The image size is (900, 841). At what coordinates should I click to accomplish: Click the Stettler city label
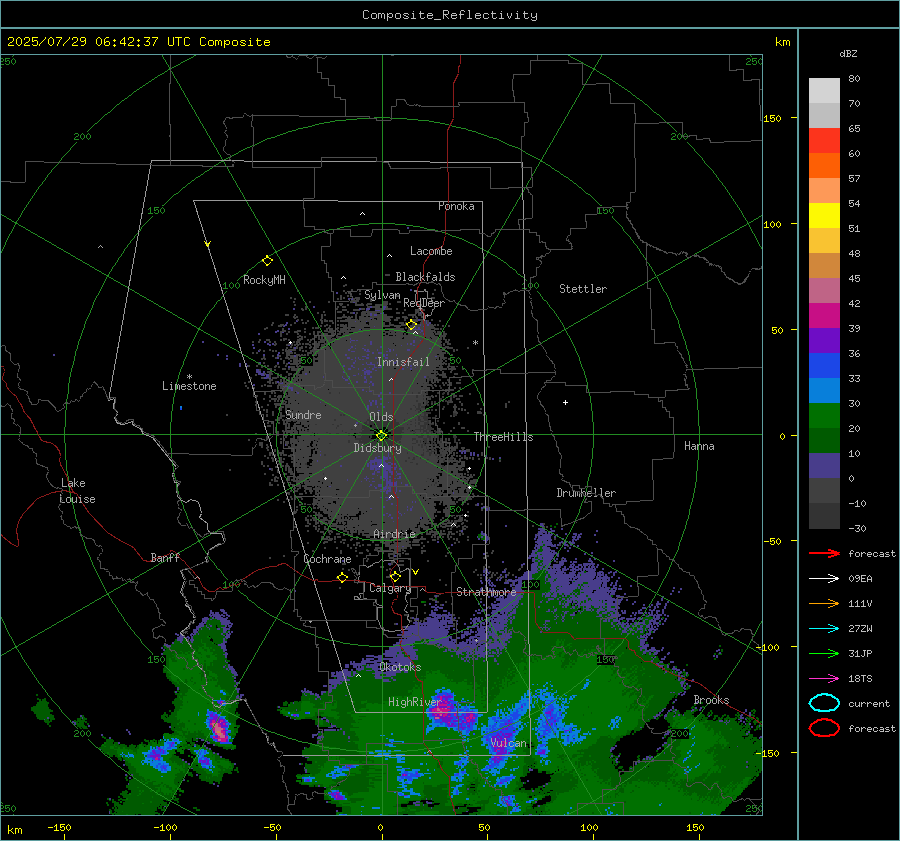point(583,289)
